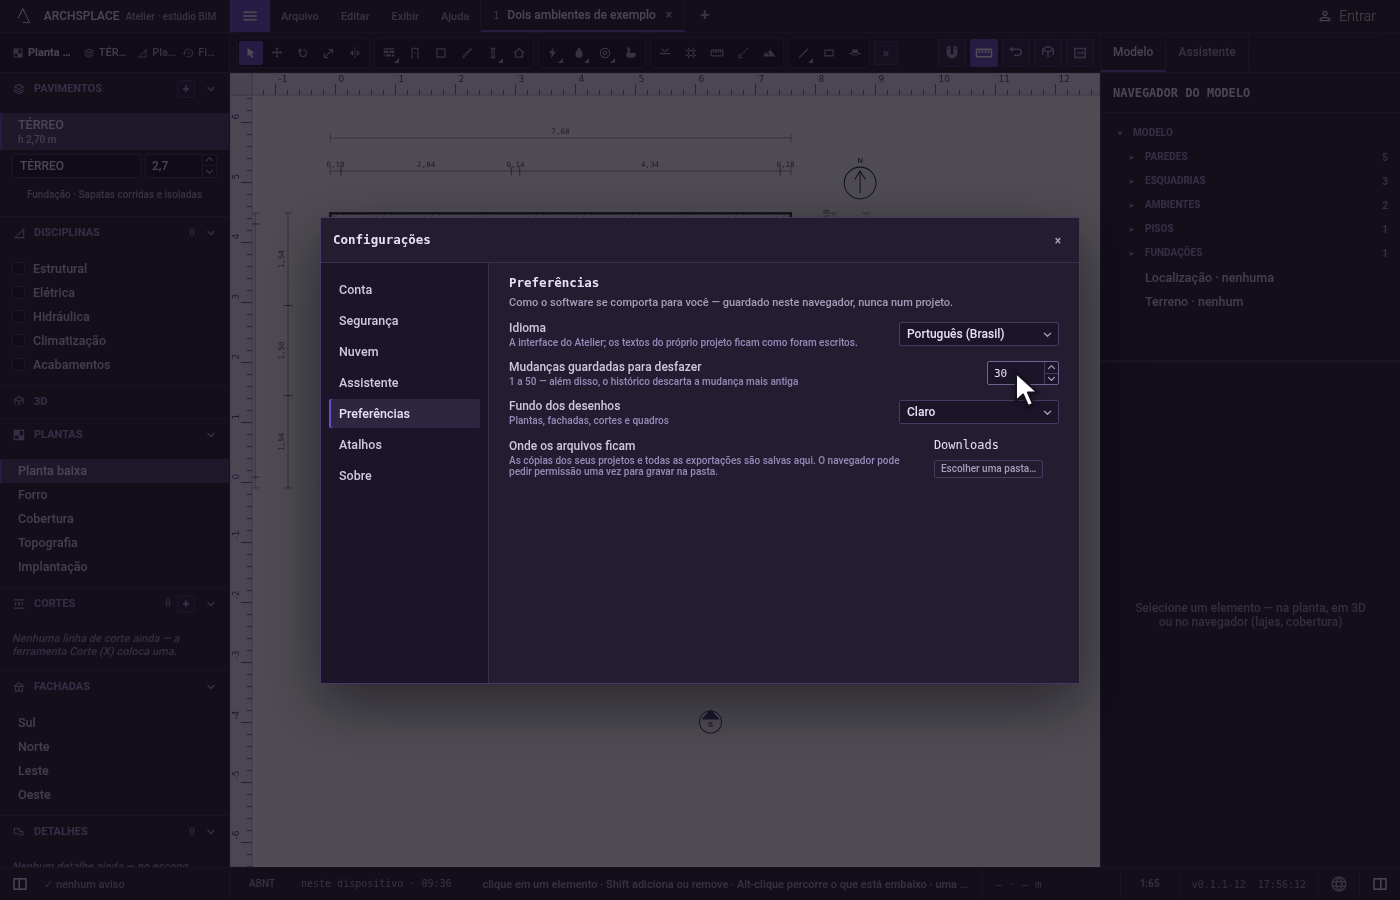Enable the Estrutural discipline checkbox

pyautogui.click(x=18, y=269)
